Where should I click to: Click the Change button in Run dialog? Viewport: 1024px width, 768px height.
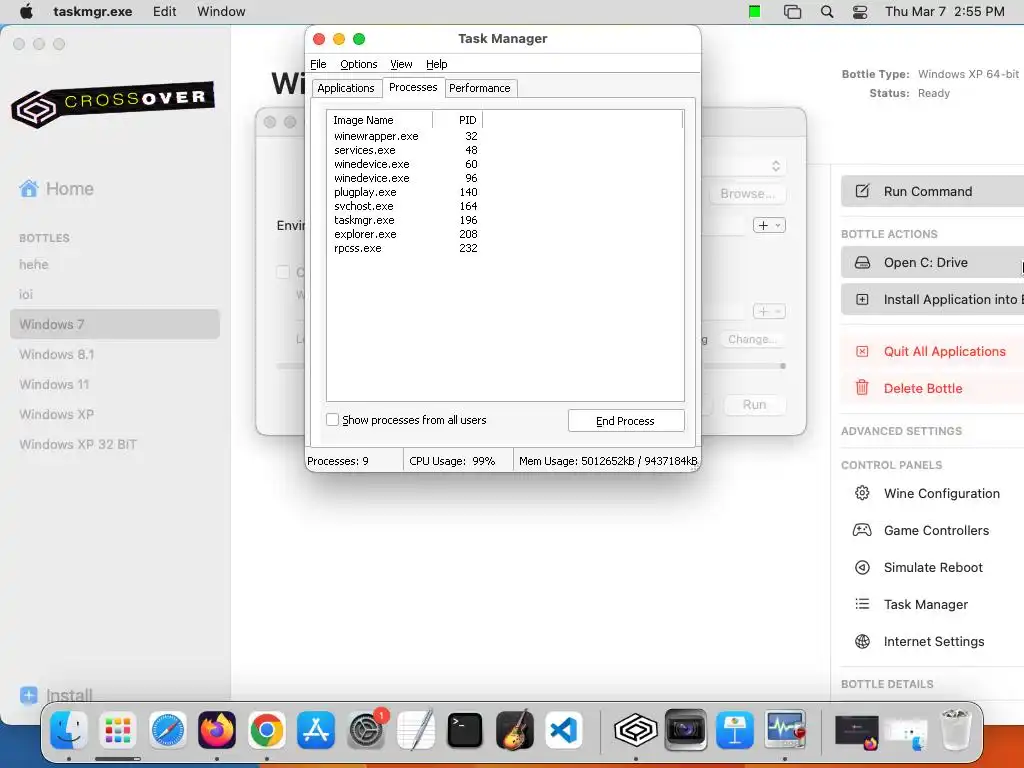point(752,339)
